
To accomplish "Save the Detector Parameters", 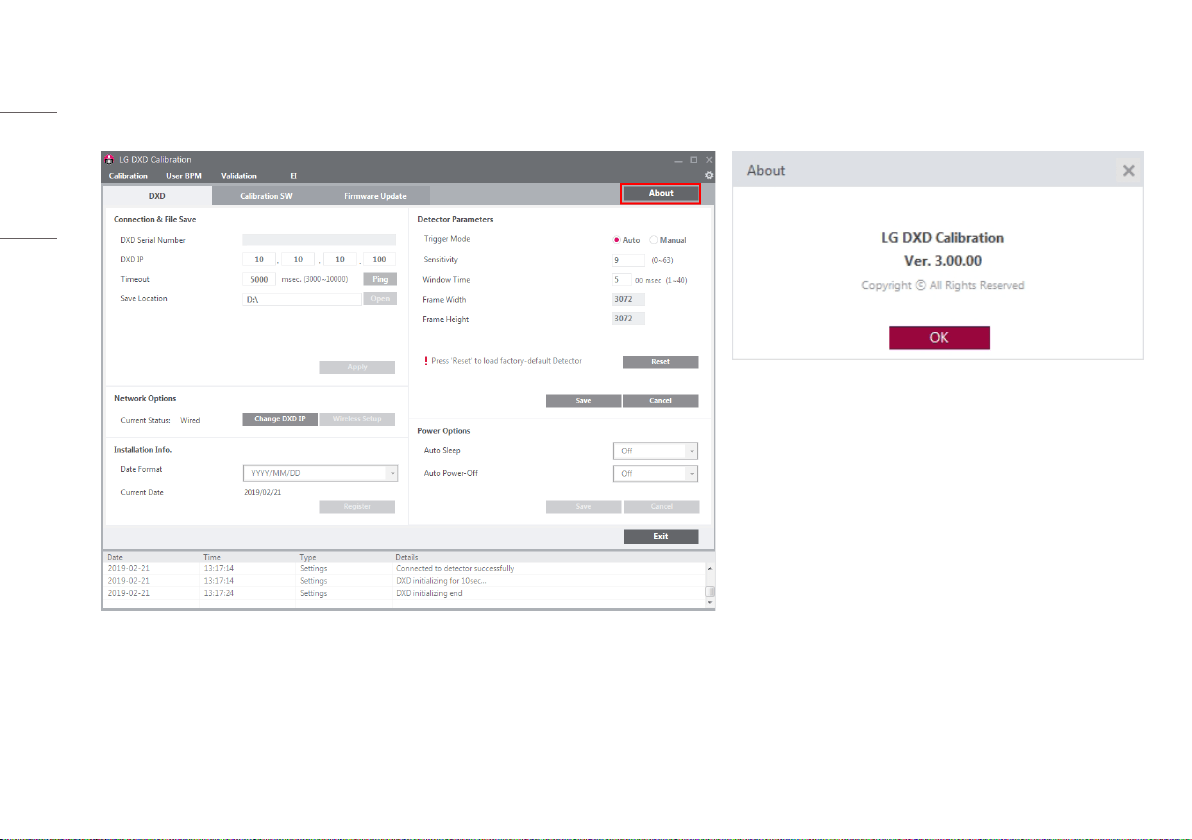I will tap(583, 401).
